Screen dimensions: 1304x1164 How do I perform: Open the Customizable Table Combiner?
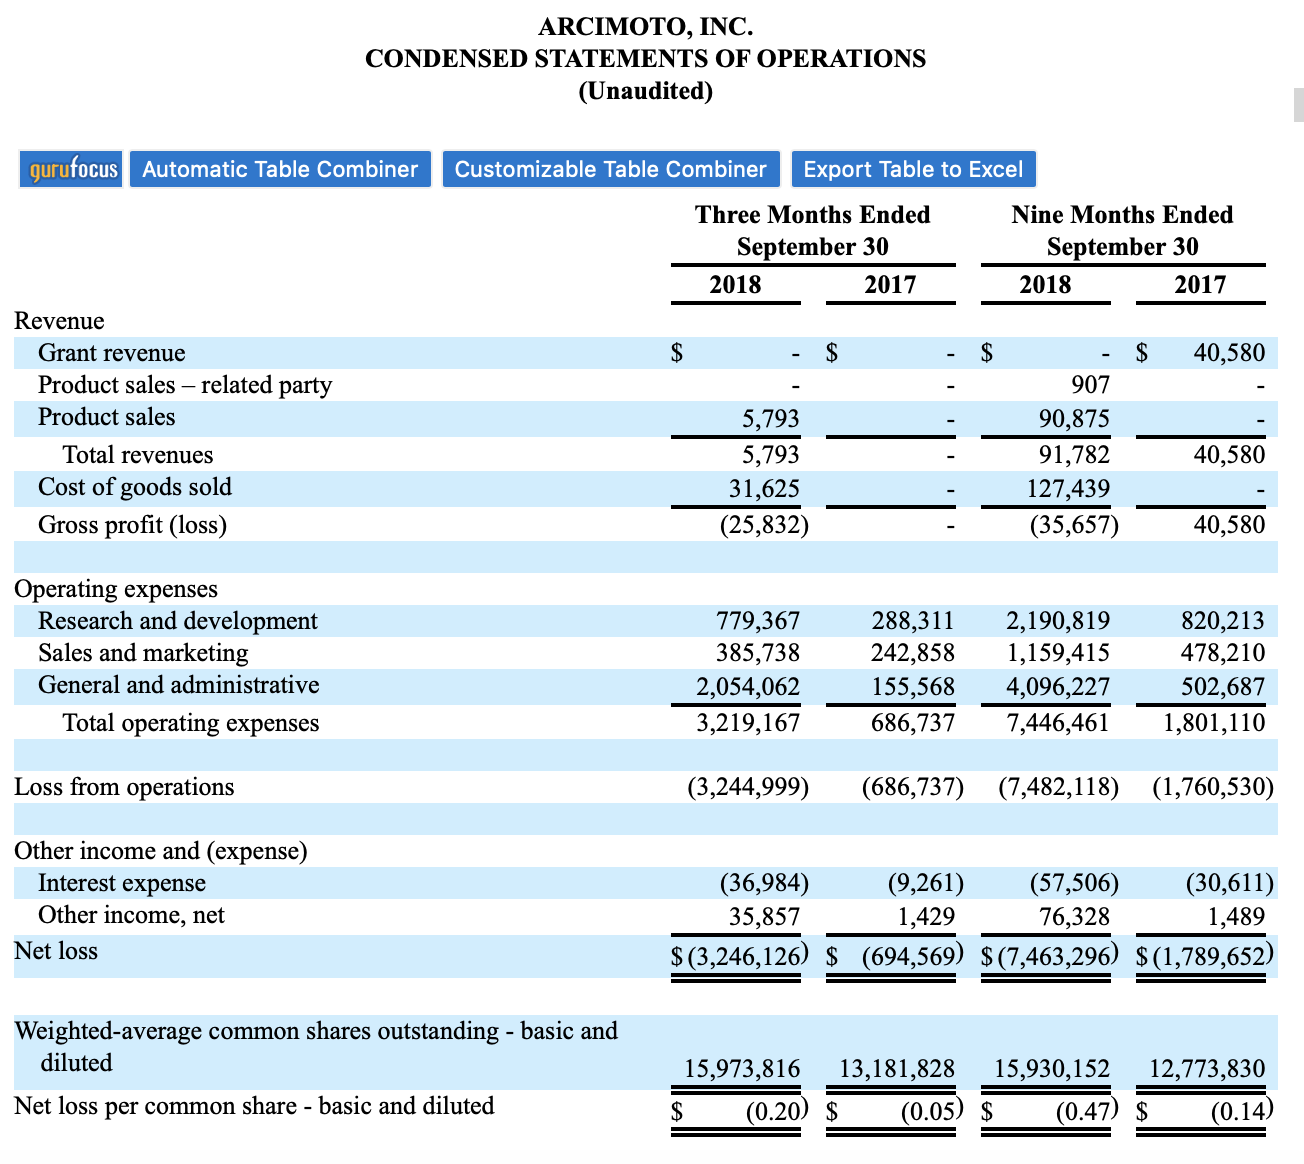pos(610,169)
